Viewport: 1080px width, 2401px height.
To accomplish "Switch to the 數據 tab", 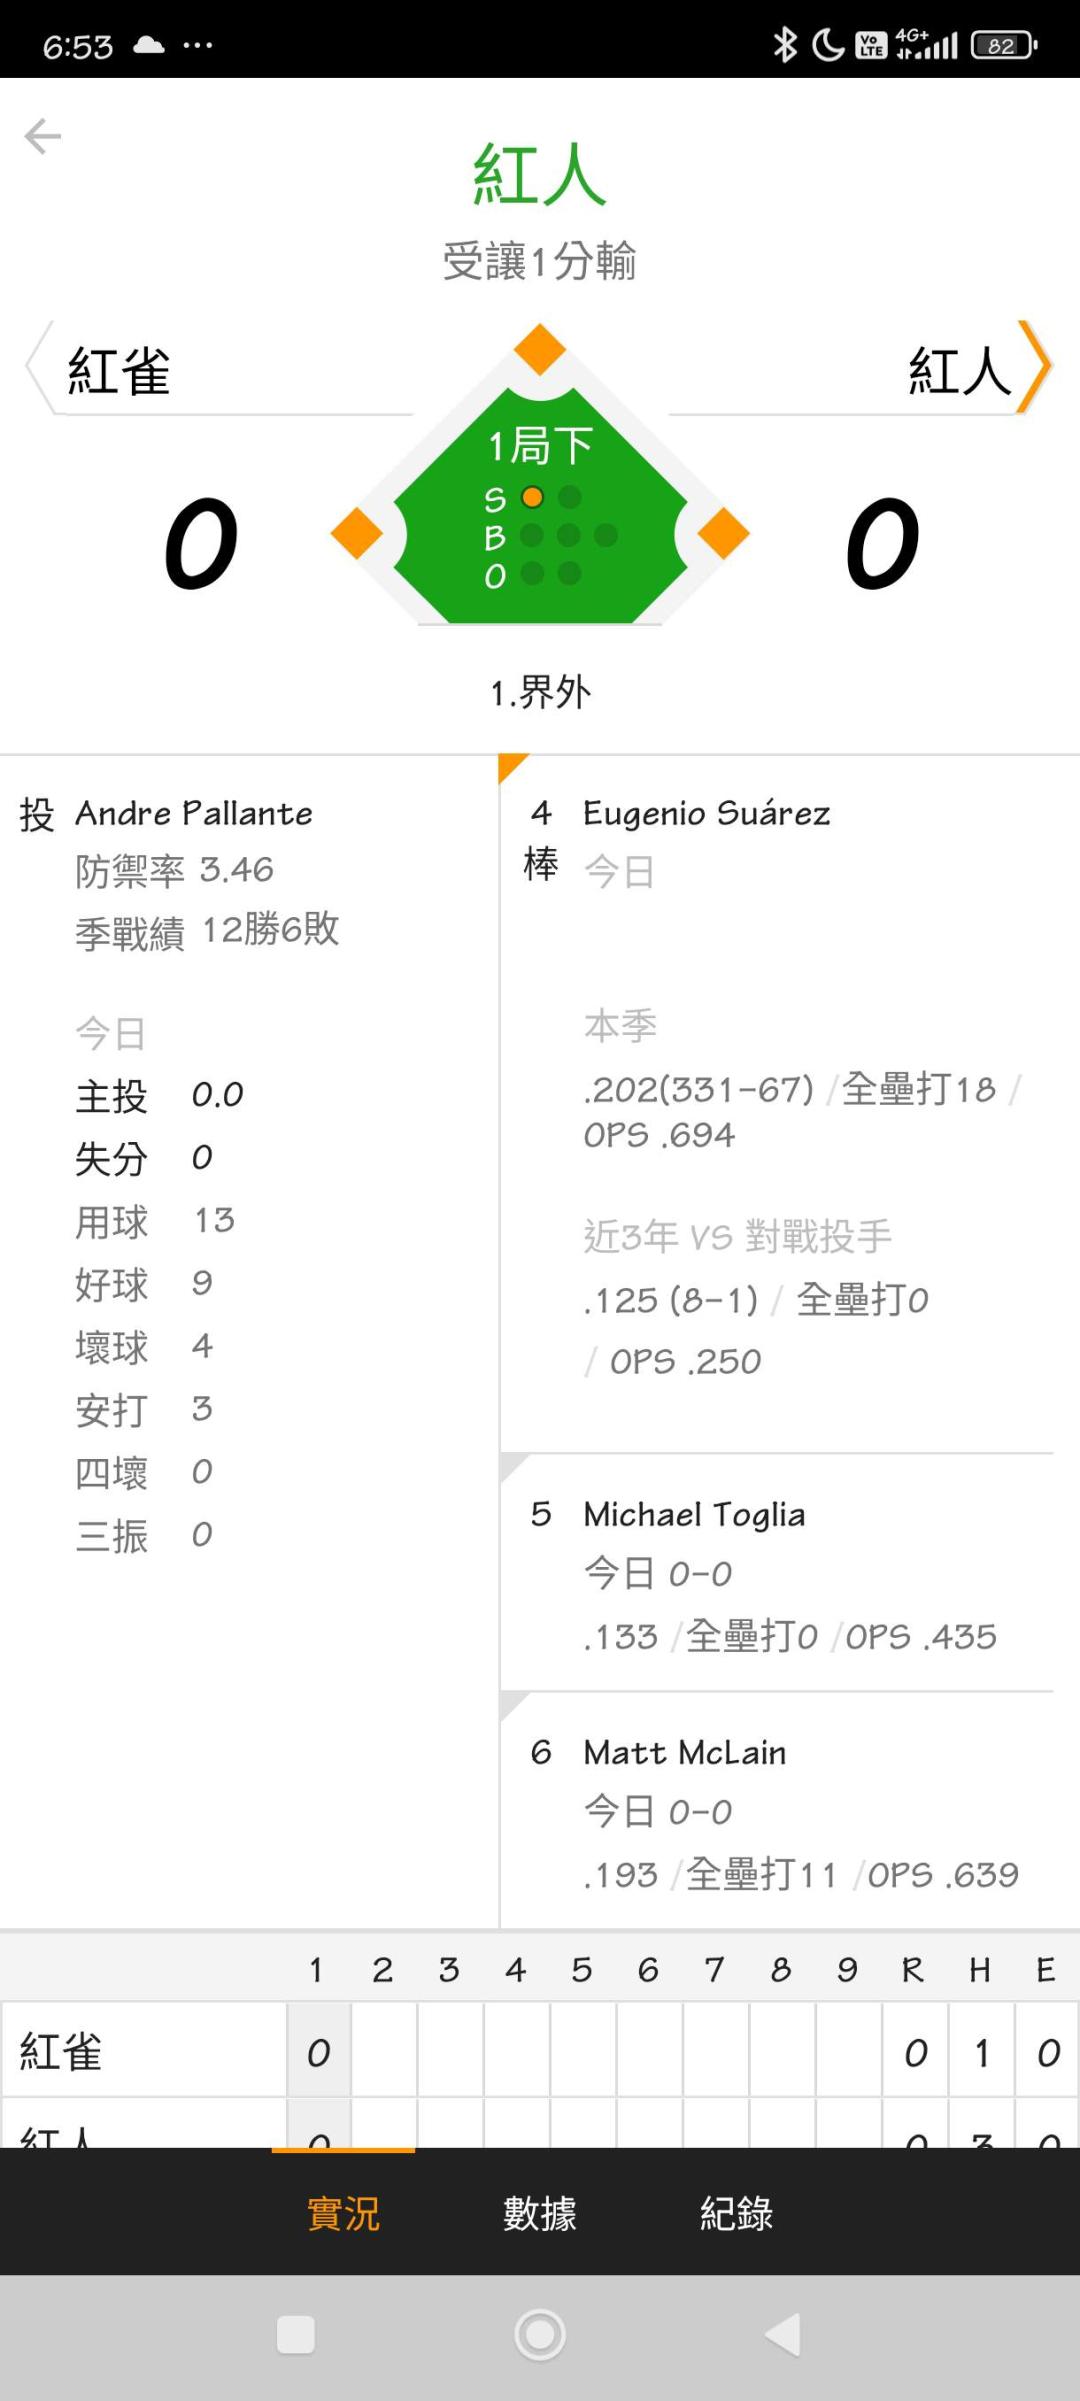I will [x=540, y=2213].
